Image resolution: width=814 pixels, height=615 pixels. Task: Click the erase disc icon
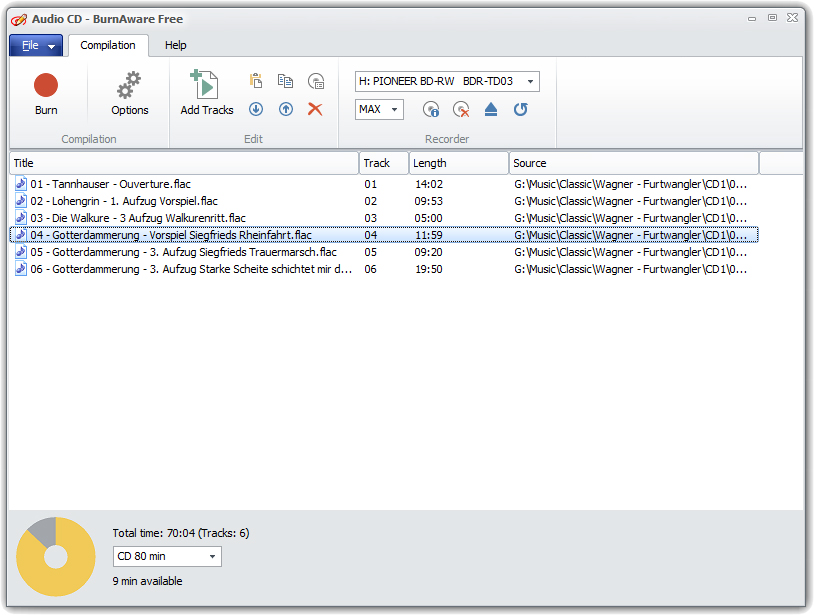pos(461,110)
